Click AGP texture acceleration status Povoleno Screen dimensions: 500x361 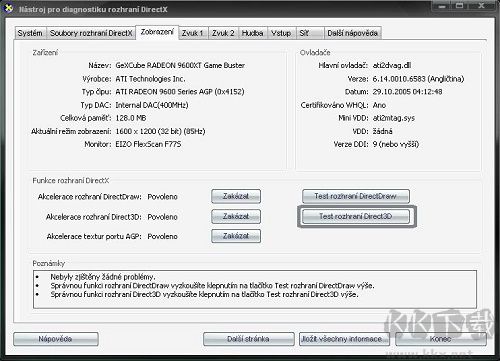[162, 237]
